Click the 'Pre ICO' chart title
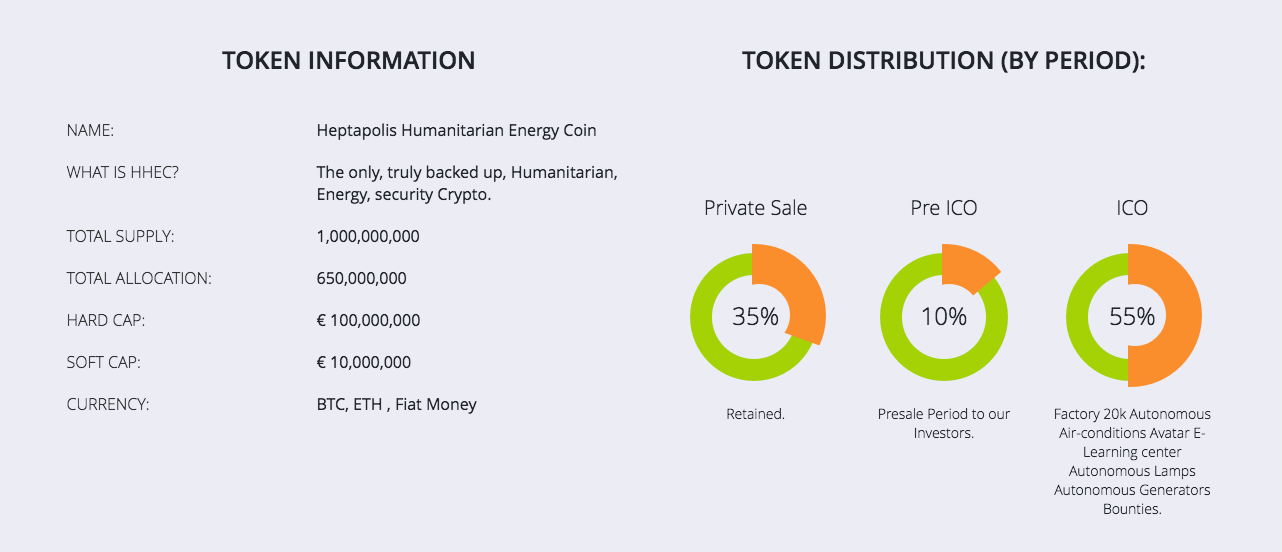The width and height of the screenshot is (1282, 552). pyautogui.click(x=944, y=208)
